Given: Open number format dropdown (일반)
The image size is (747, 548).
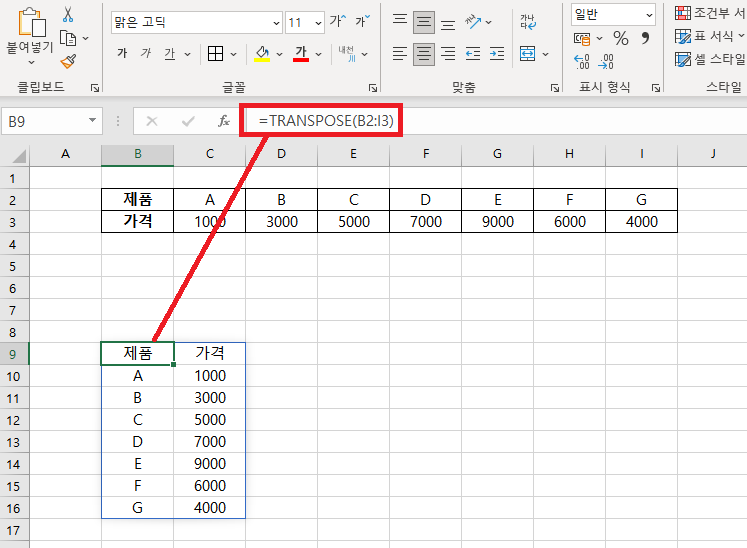Looking at the screenshot, I should pos(649,15).
